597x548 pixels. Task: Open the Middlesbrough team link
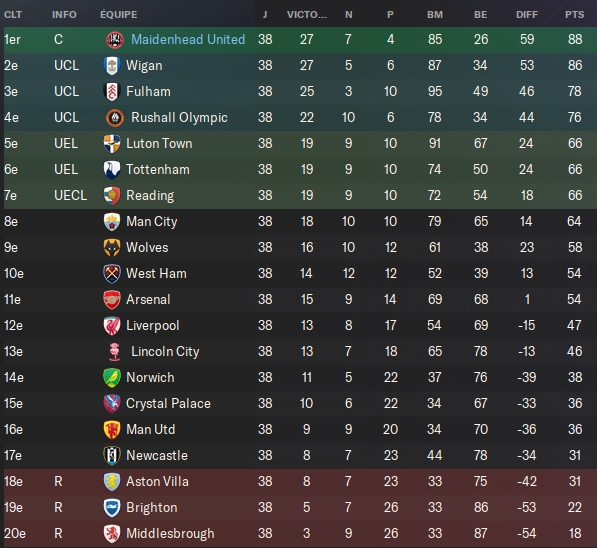tap(170, 534)
